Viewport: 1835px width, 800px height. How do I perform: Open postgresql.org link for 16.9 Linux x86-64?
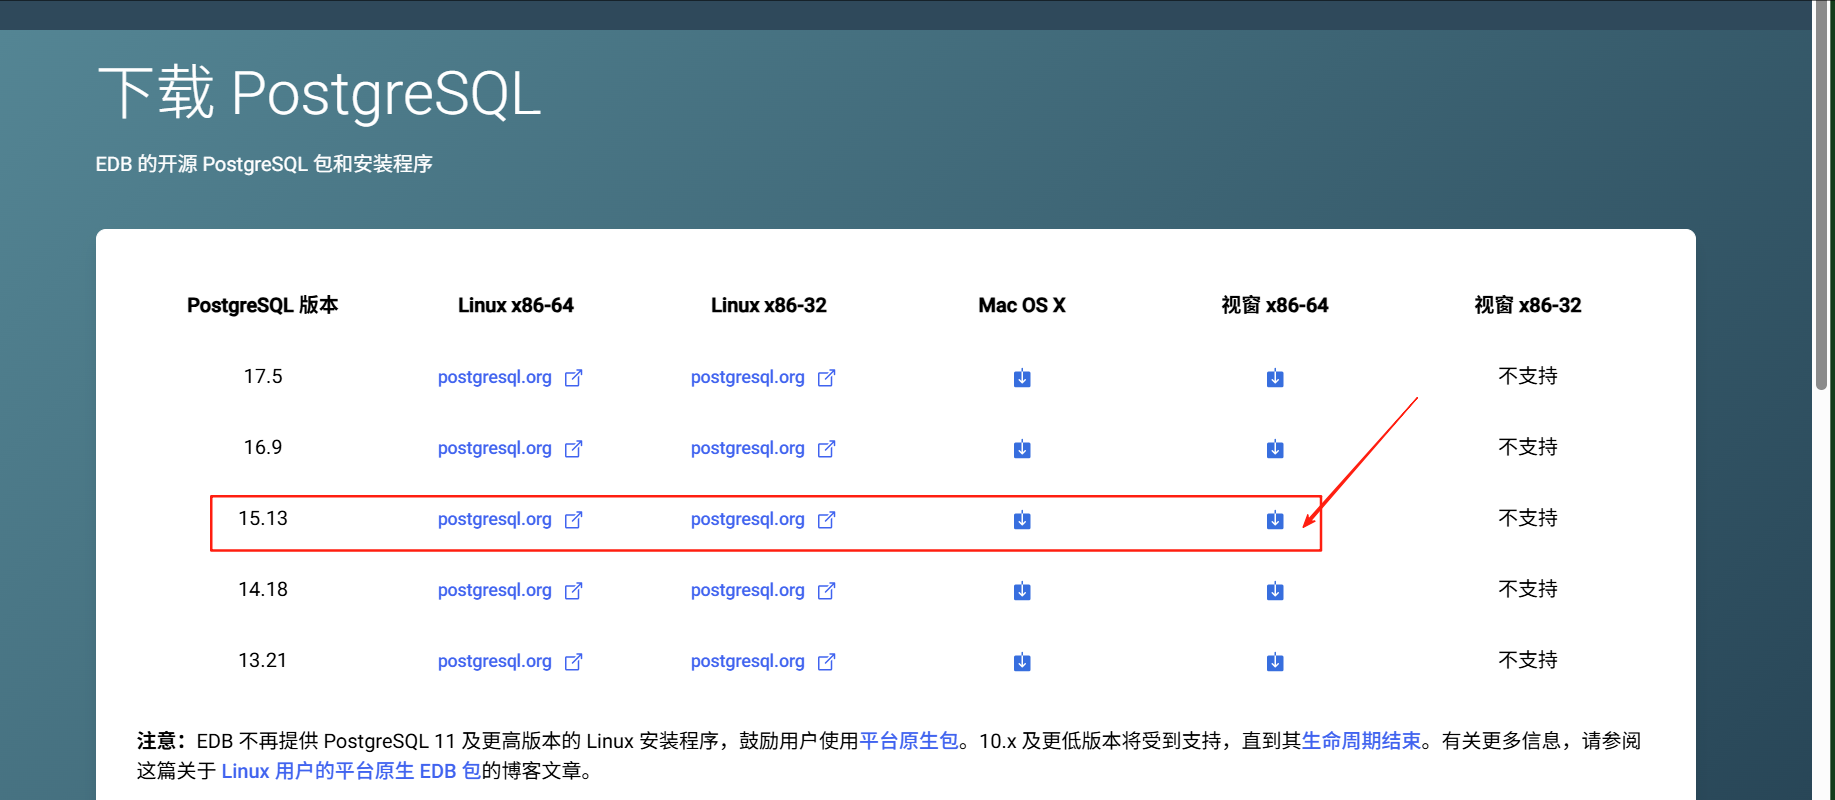point(510,449)
